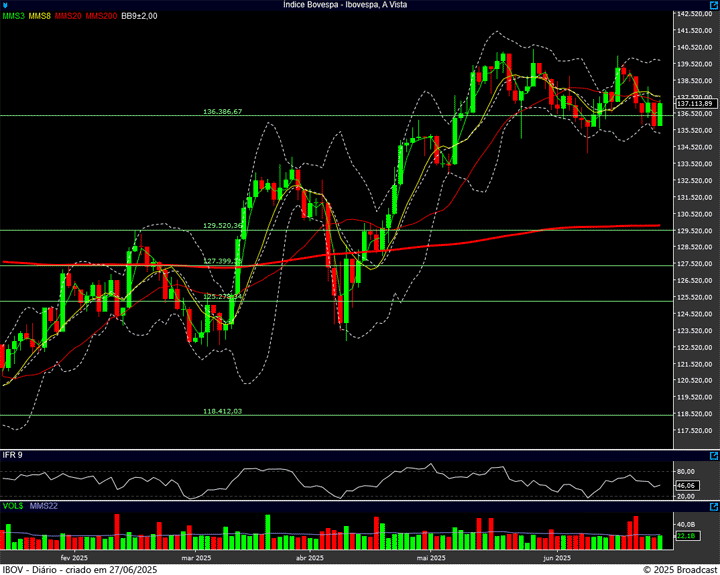Click the mar 2025 date axis label
The height and width of the screenshot is (575, 720).
[196, 558]
